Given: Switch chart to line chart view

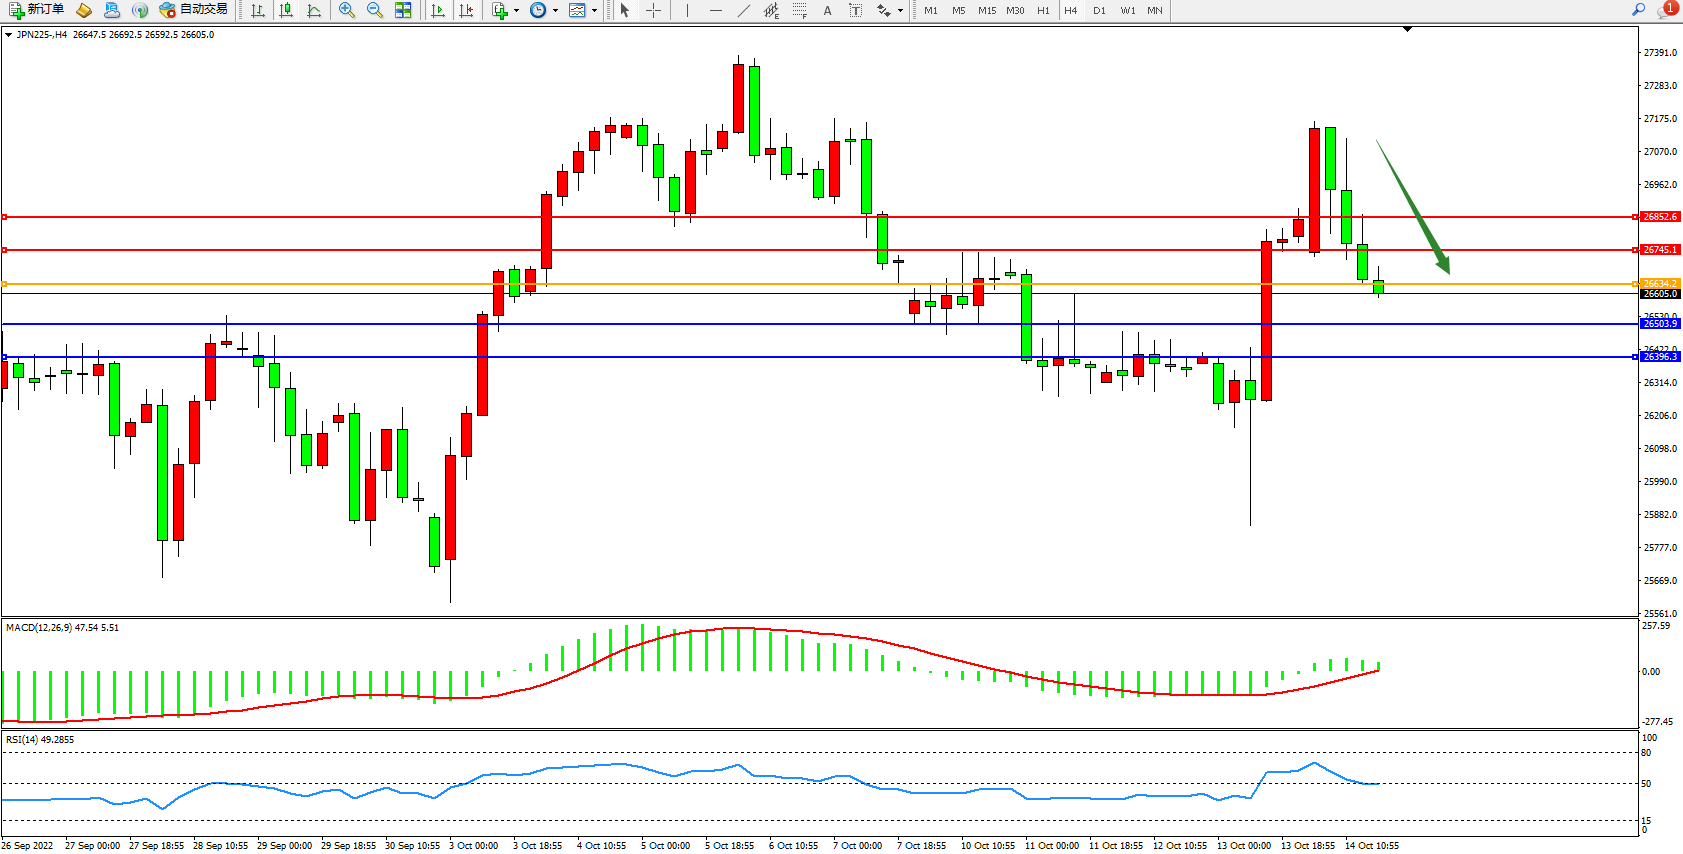Looking at the screenshot, I should tap(314, 10).
